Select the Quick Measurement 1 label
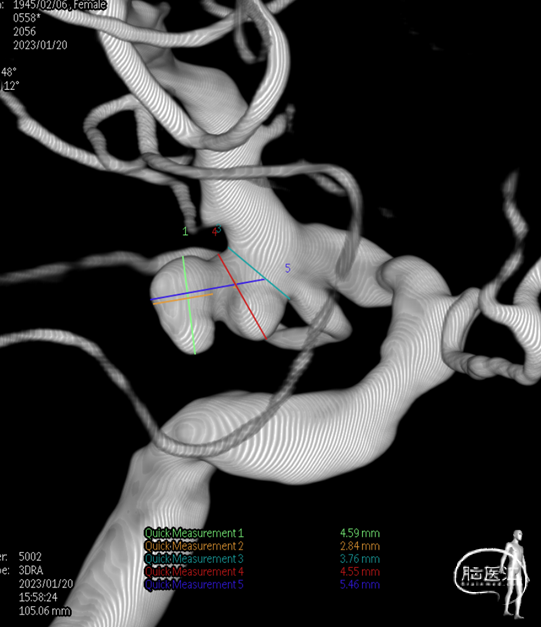This screenshot has height=627, width=541. point(194,533)
